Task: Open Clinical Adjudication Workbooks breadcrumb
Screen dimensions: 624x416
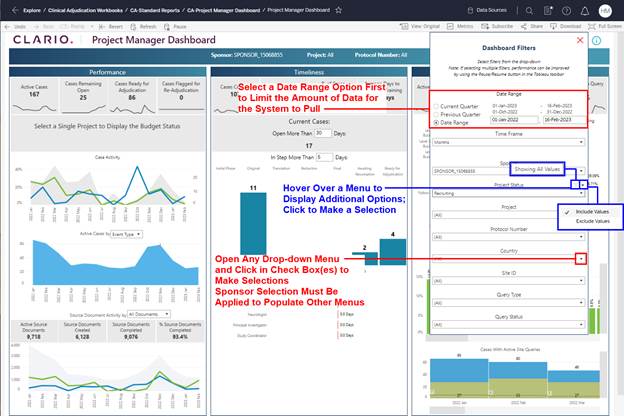Action: point(85,10)
